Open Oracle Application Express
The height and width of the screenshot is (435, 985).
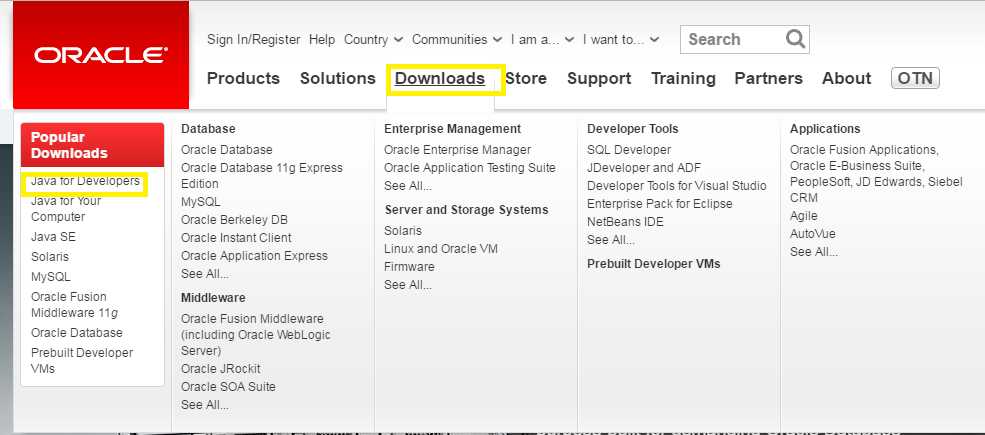tap(254, 256)
